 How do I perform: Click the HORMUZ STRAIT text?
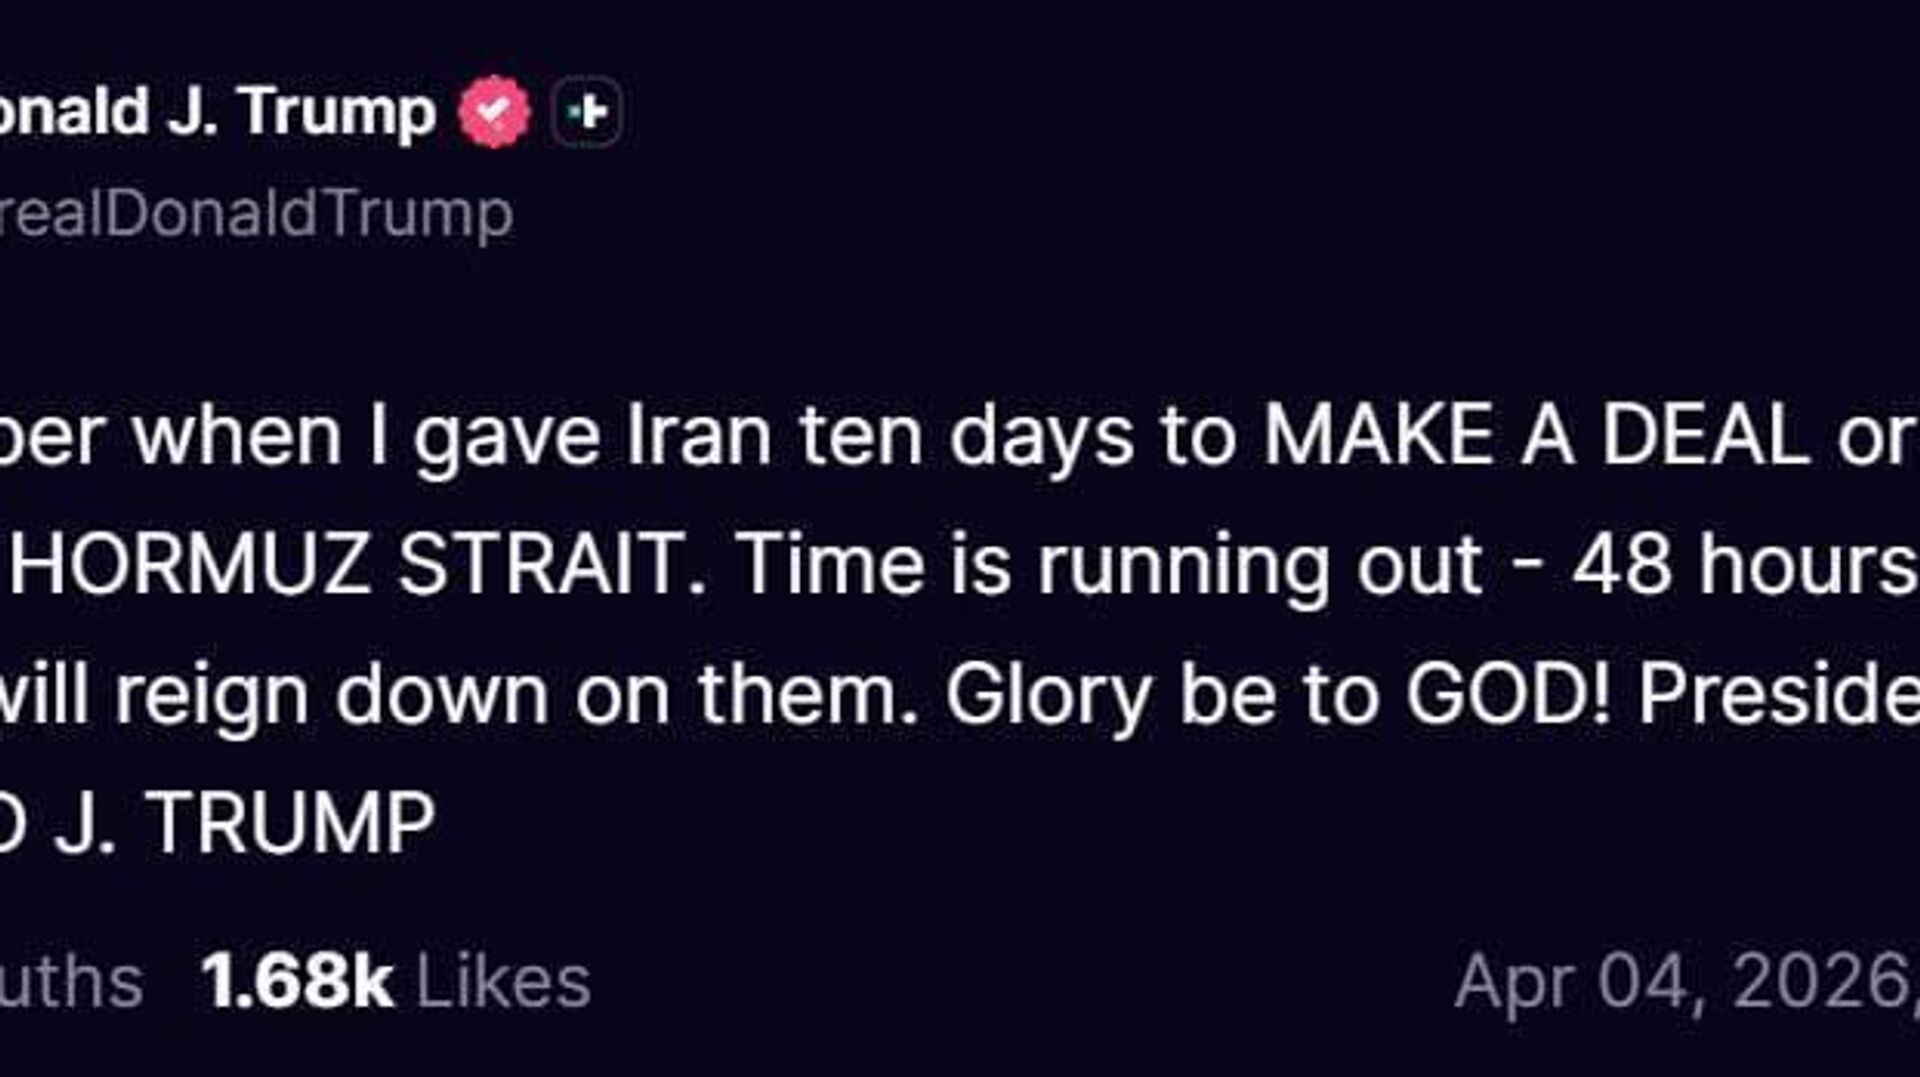click(358, 565)
